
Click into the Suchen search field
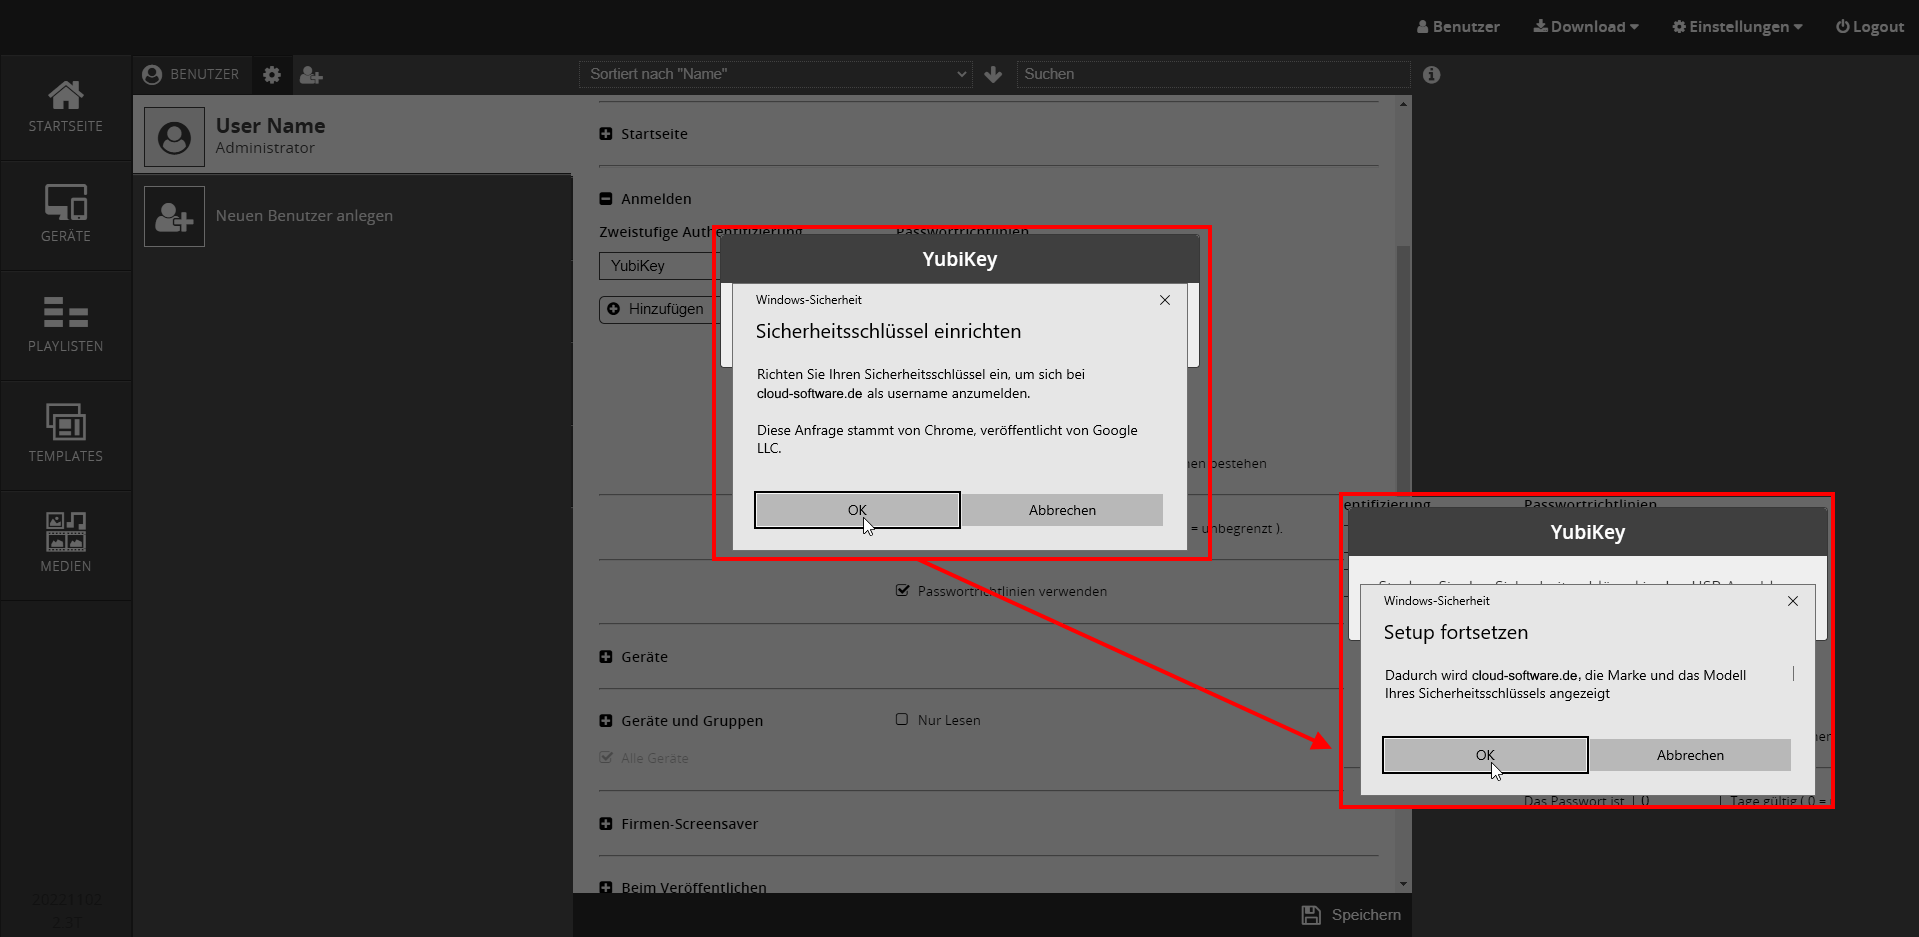(1212, 74)
